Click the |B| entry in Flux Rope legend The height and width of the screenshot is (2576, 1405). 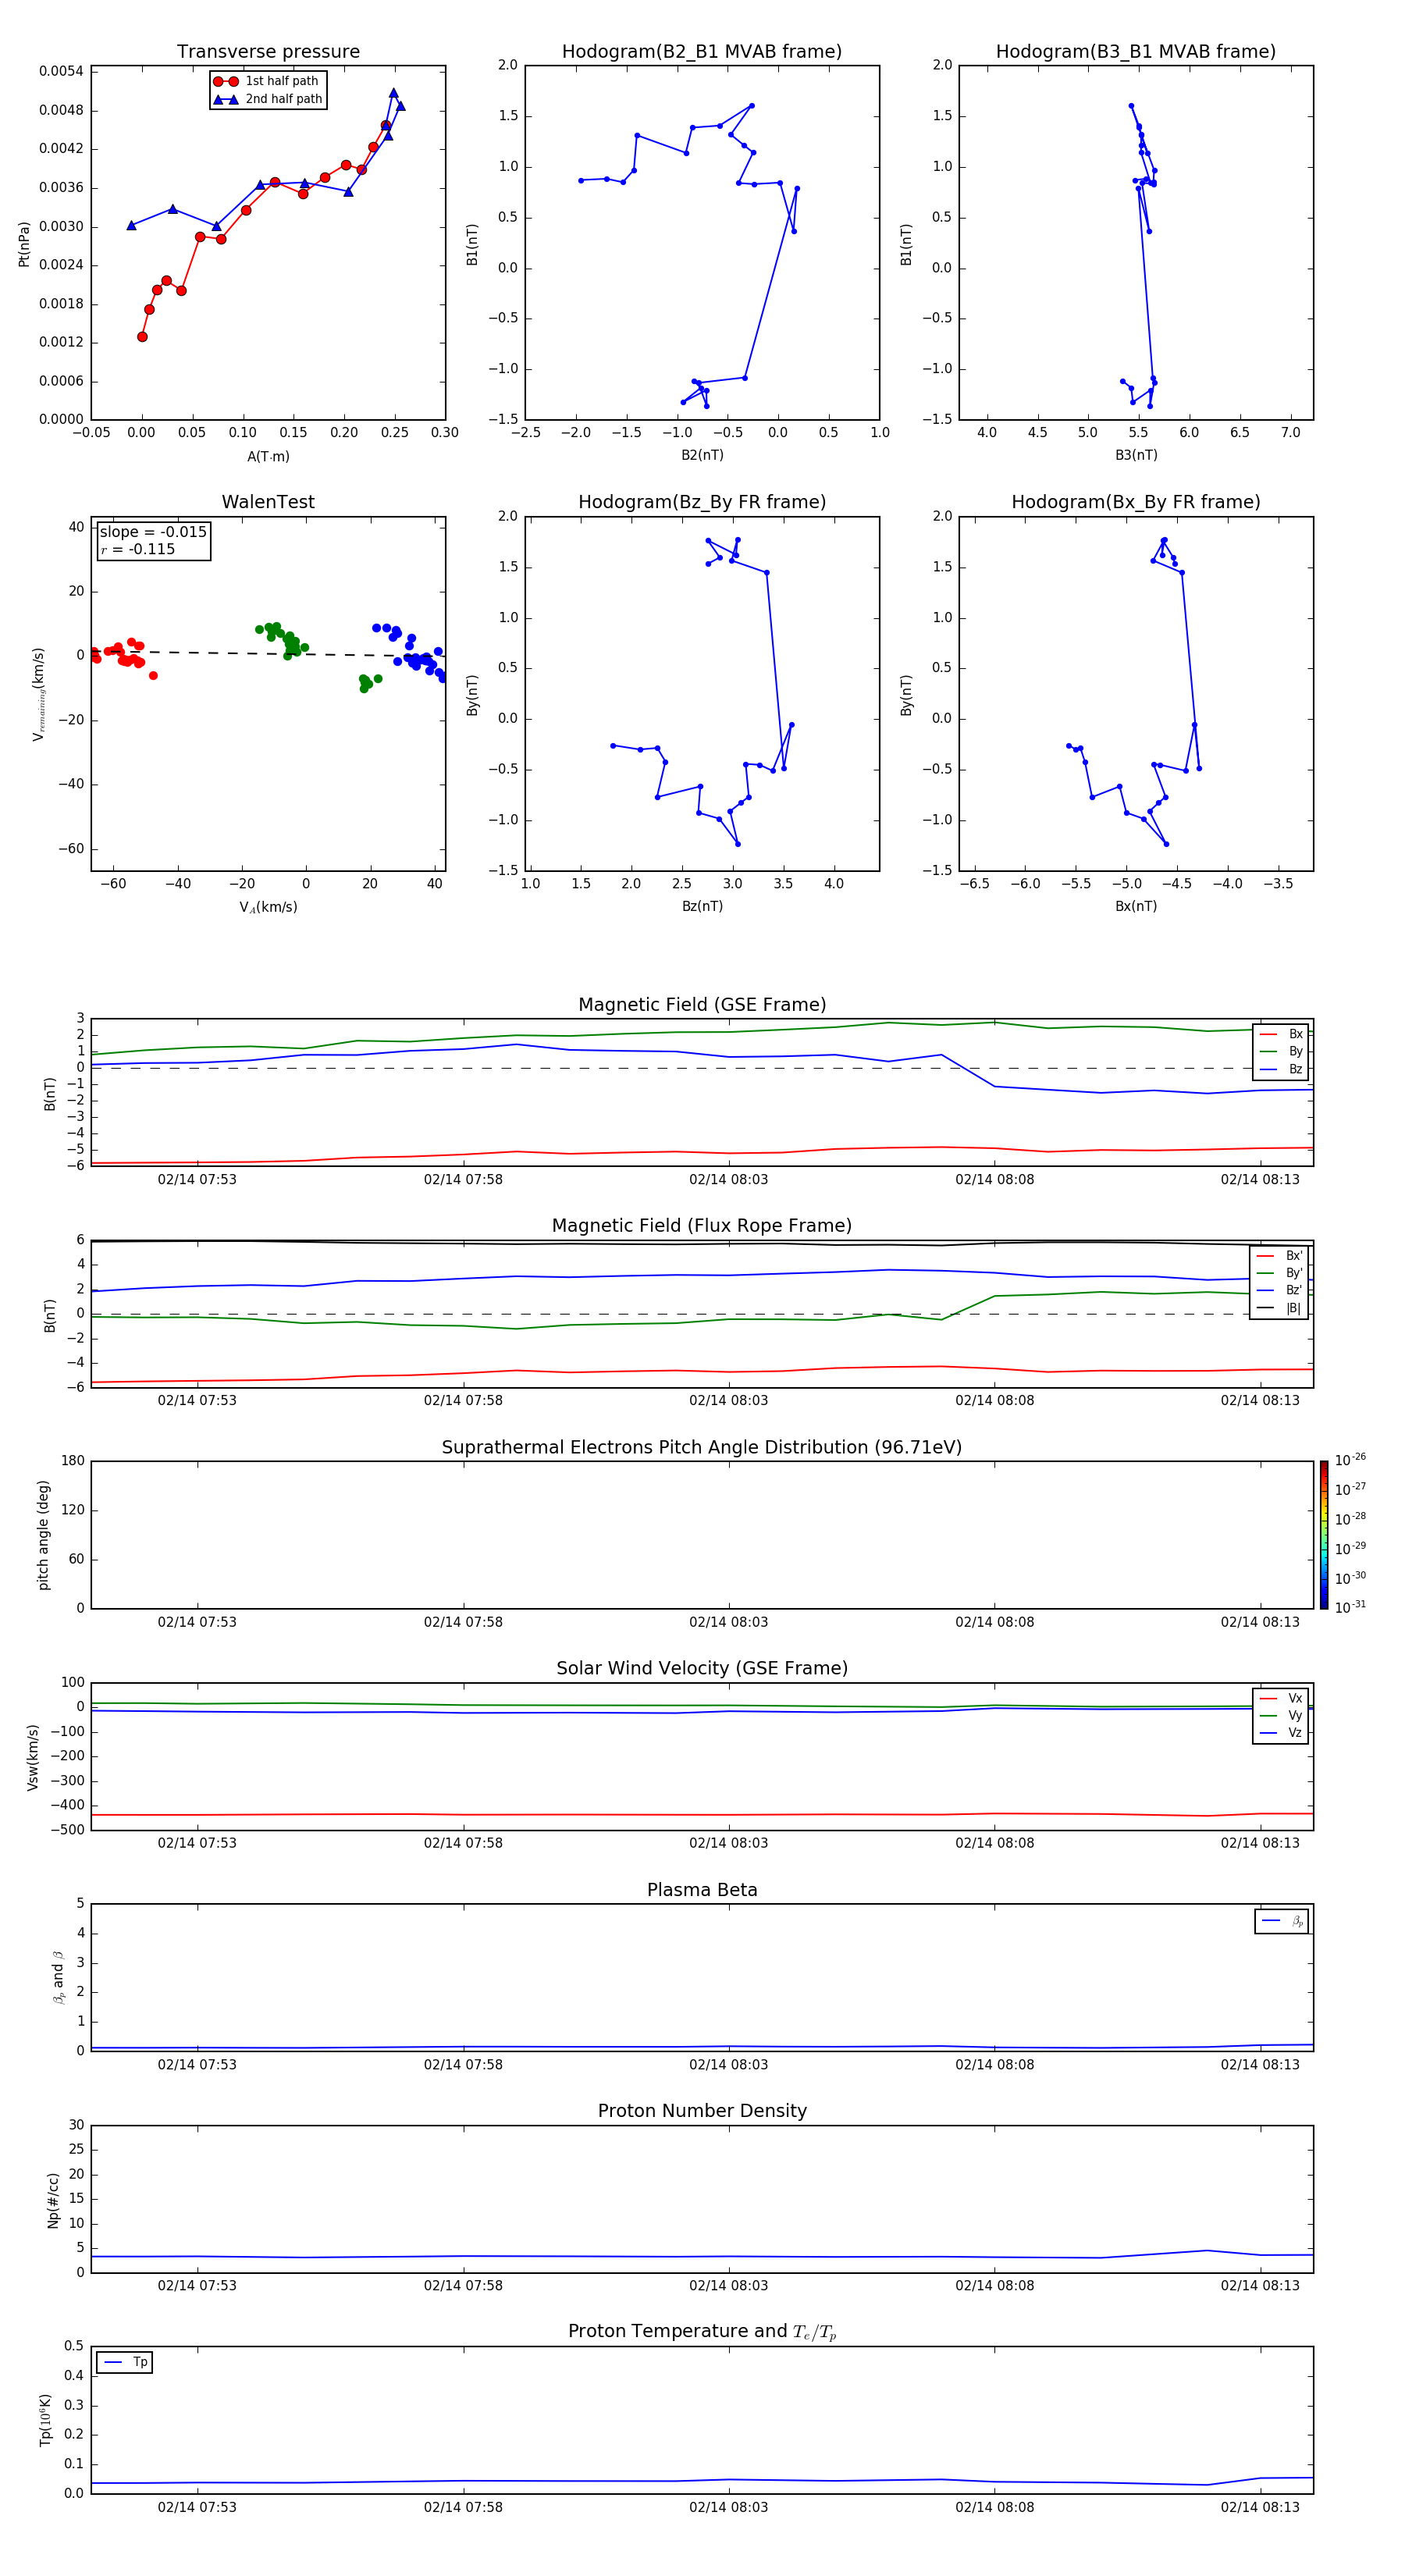click(1279, 1308)
